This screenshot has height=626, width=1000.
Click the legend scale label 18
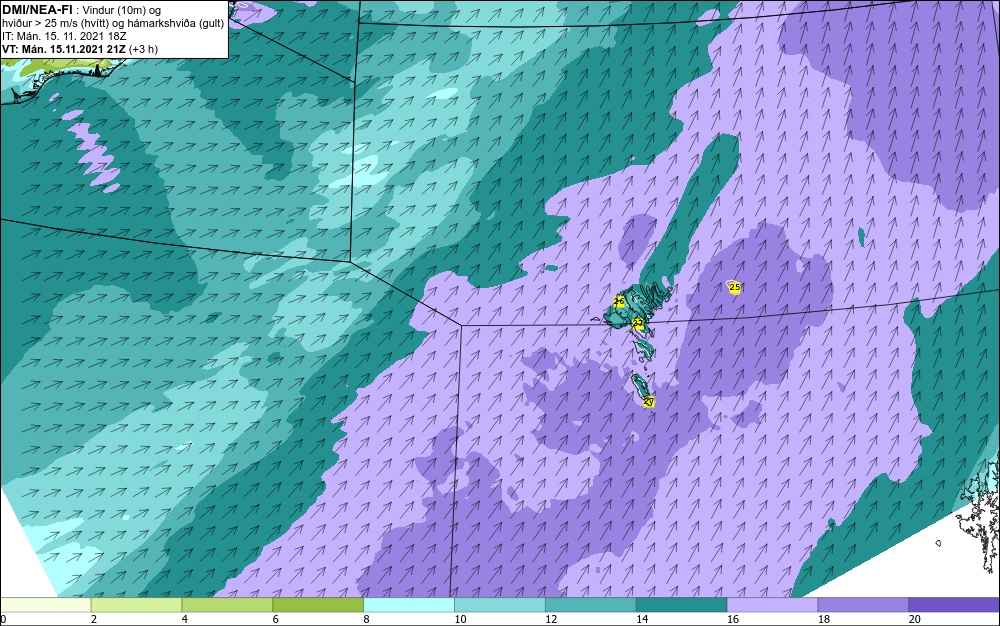point(824,619)
